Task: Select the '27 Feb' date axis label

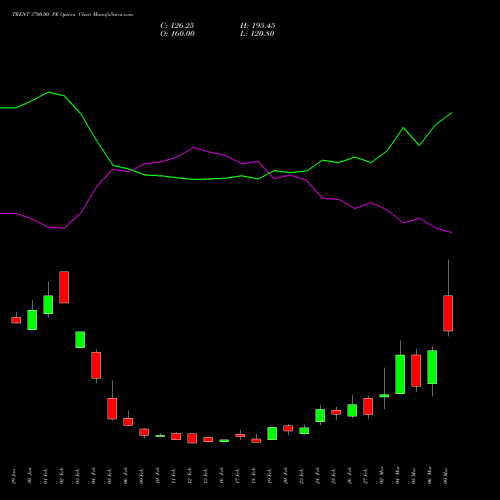Action: click(x=366, y=476)
